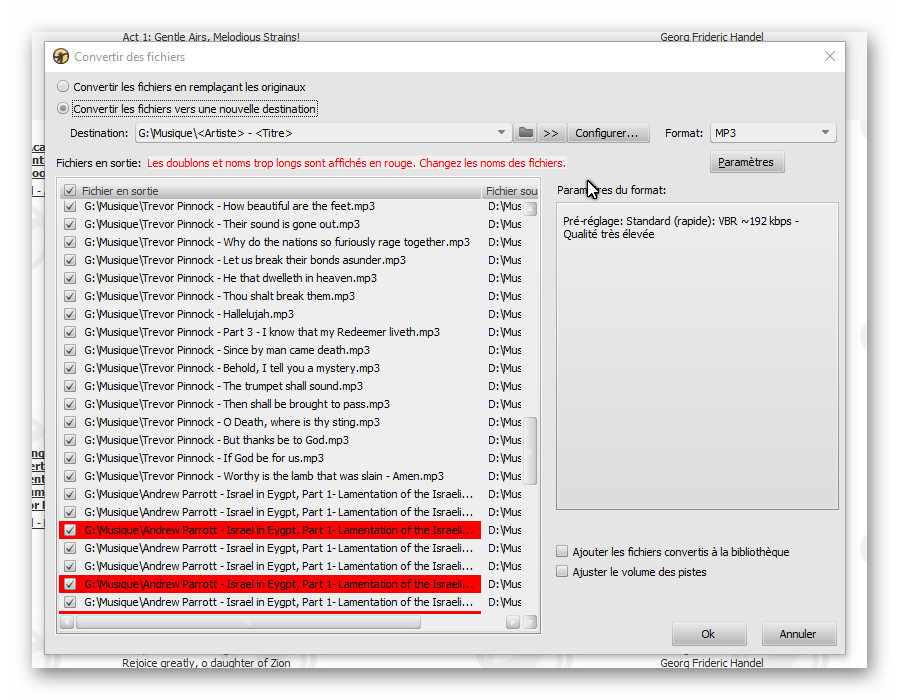The width and height of the screenshot is (899, 700).
Task: Open the Format MP3 dropdown
Action: pyautogui.click(x=825, y=133)
